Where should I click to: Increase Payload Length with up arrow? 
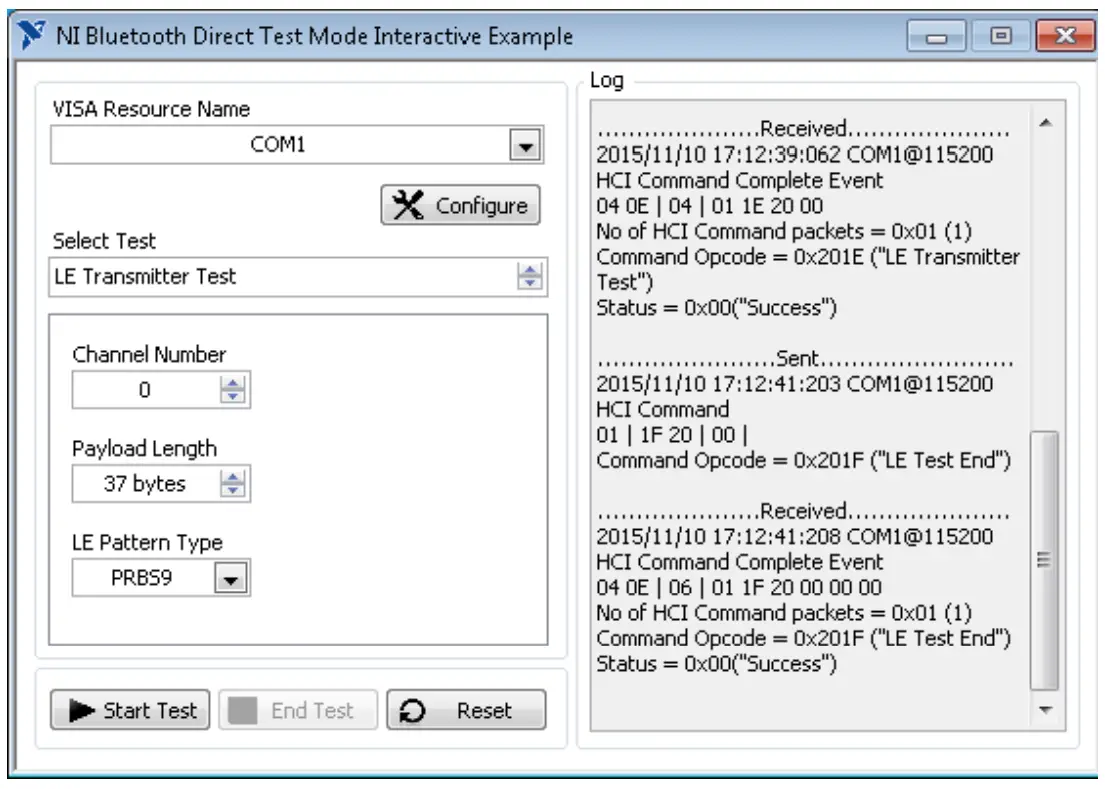pos(233,477)
